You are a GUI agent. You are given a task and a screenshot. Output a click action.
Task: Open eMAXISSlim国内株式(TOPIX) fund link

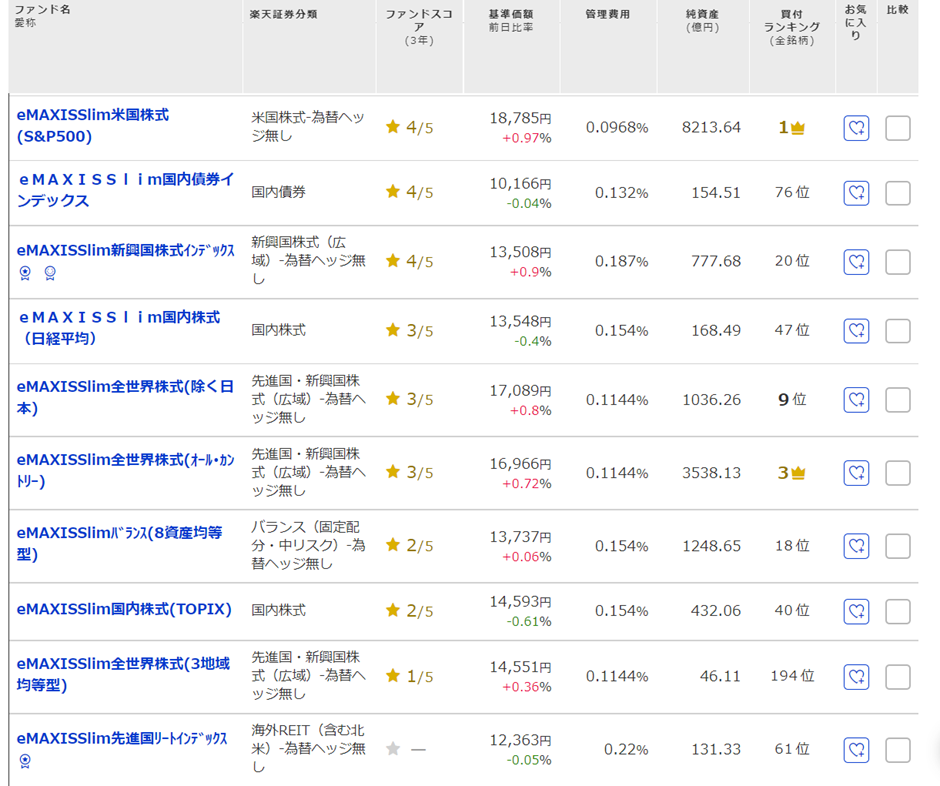point(124,610)
